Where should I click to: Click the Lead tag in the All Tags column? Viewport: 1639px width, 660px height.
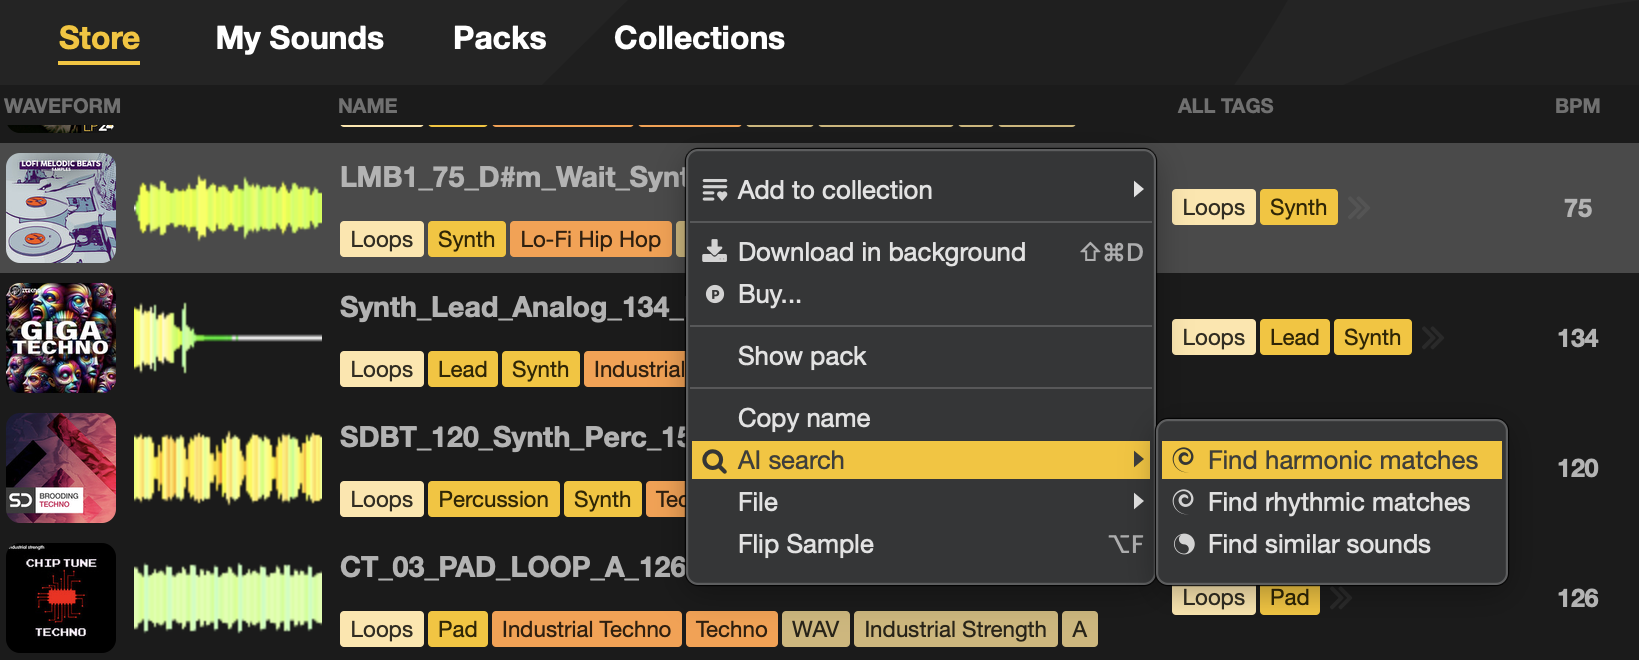click(x=1294, y=337)
